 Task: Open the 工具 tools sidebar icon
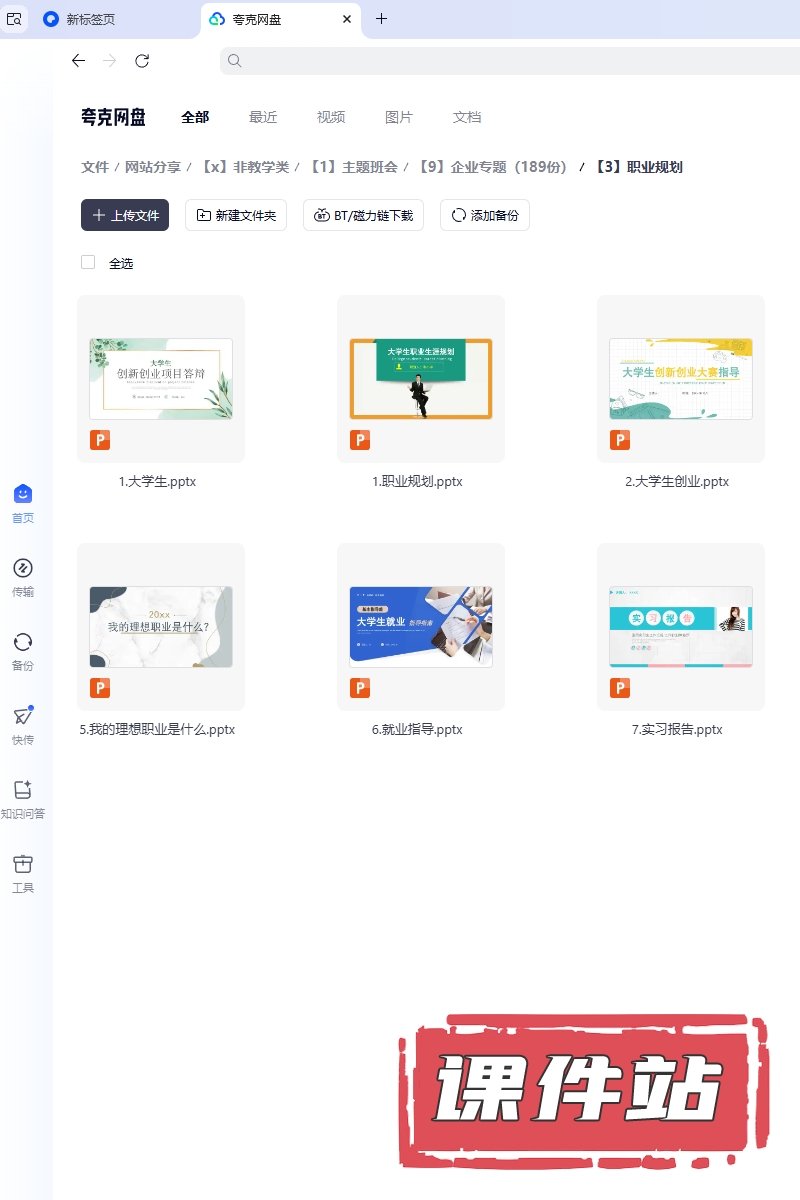tap(23, 865)
